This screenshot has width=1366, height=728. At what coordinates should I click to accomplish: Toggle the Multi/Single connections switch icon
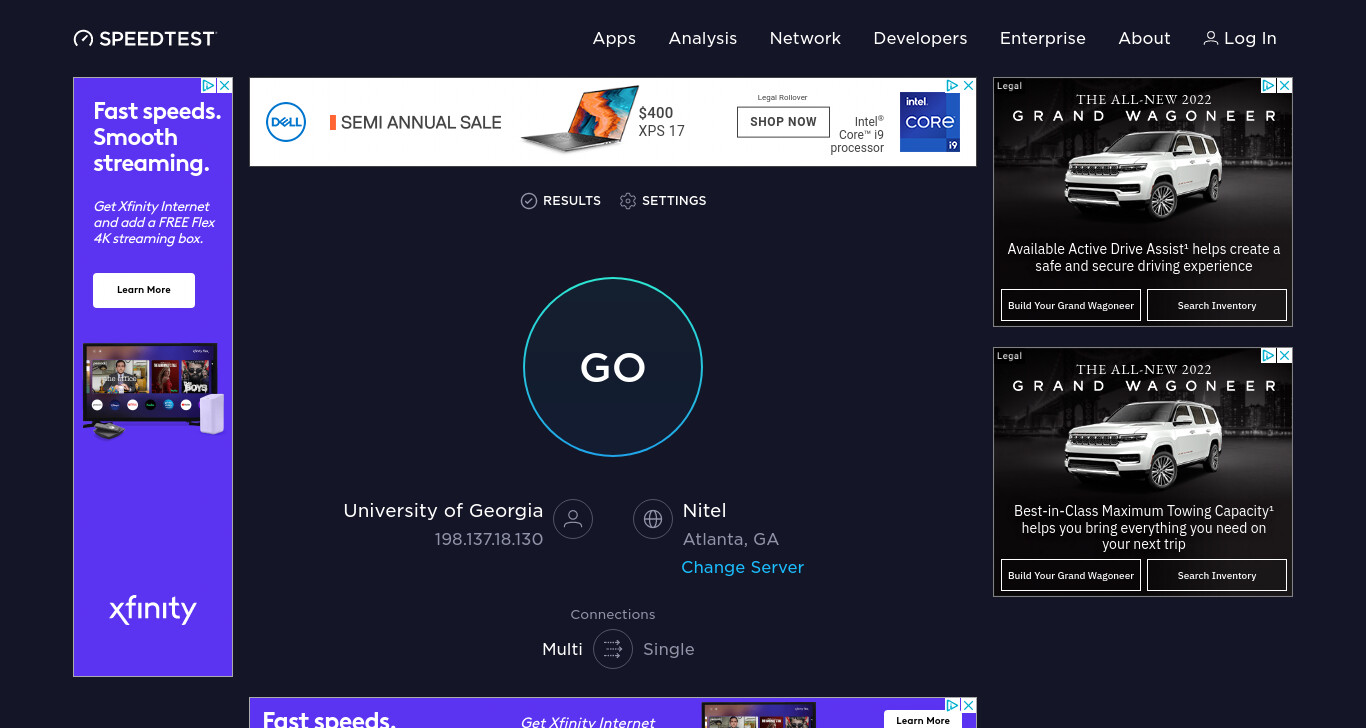click(x=613, y=649)
